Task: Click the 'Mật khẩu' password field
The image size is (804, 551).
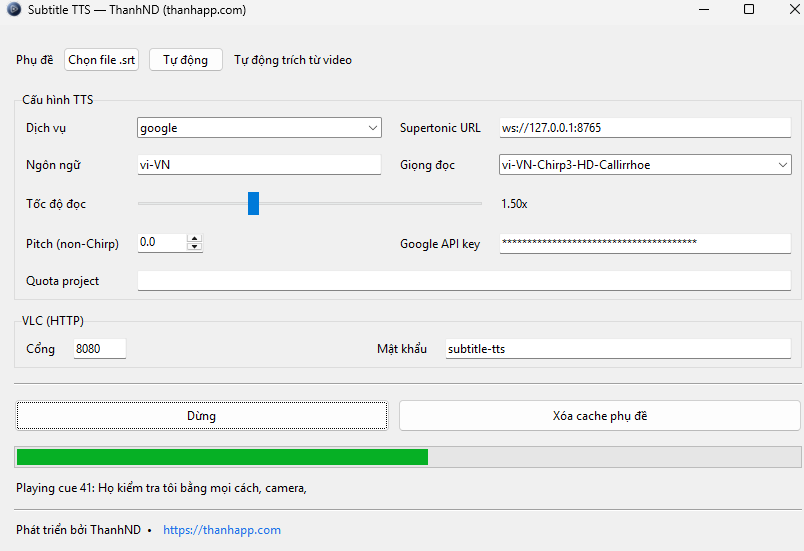Action: pyautogui.click(x=618, y=349)
